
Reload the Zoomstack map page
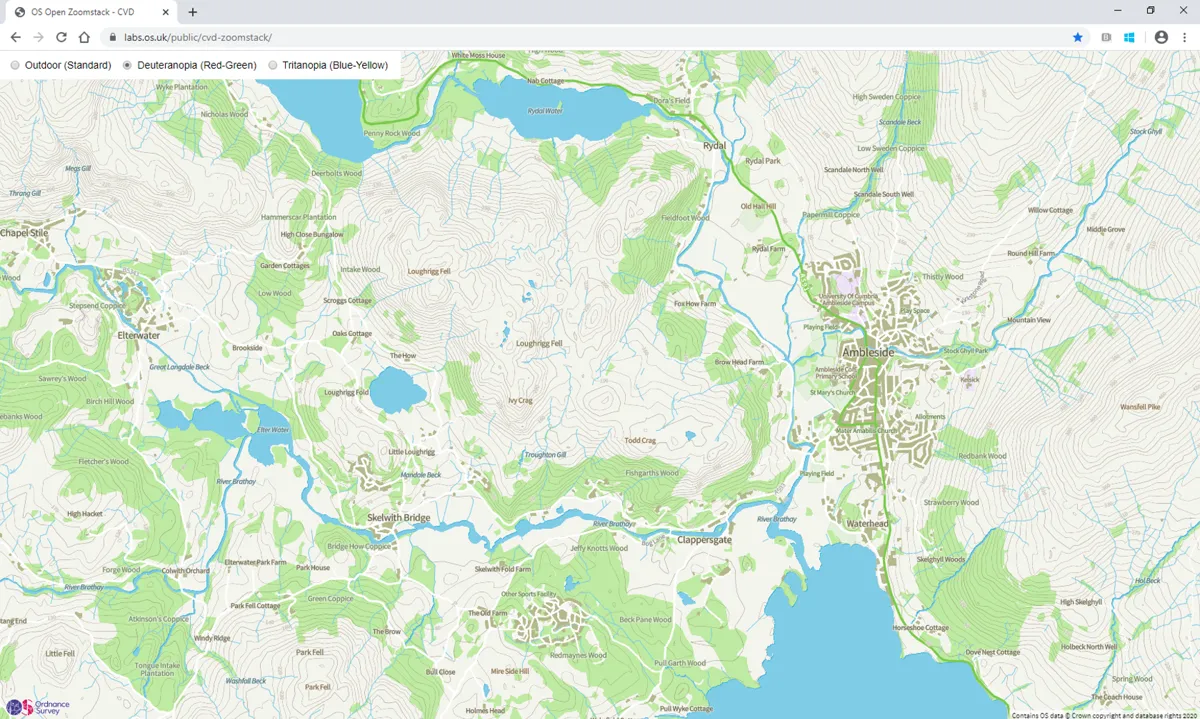[63, 37]
